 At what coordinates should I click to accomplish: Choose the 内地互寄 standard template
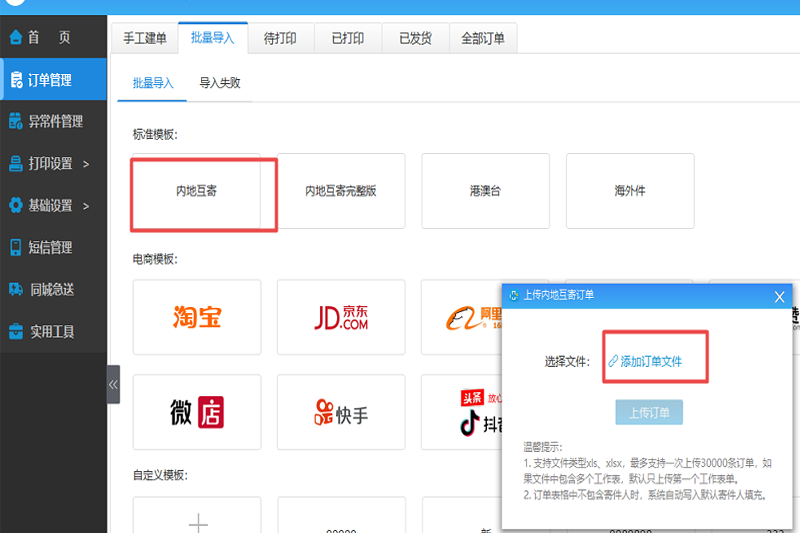[197, 191]
